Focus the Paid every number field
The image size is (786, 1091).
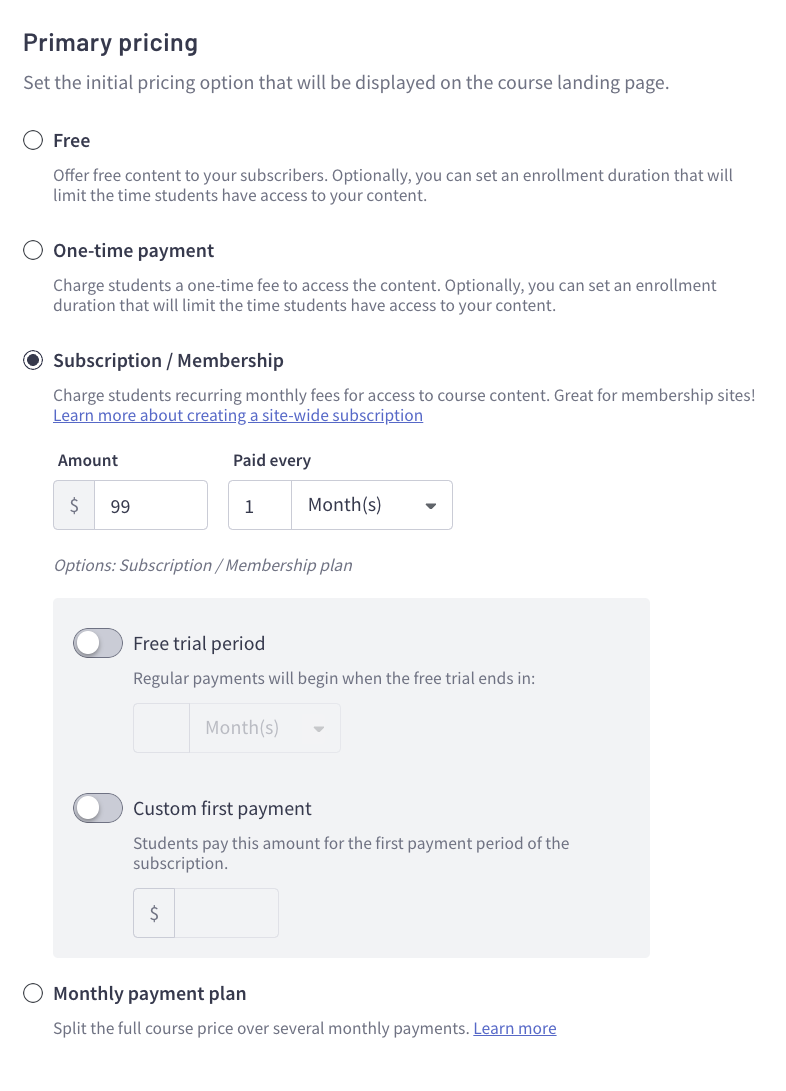(260, 506)
